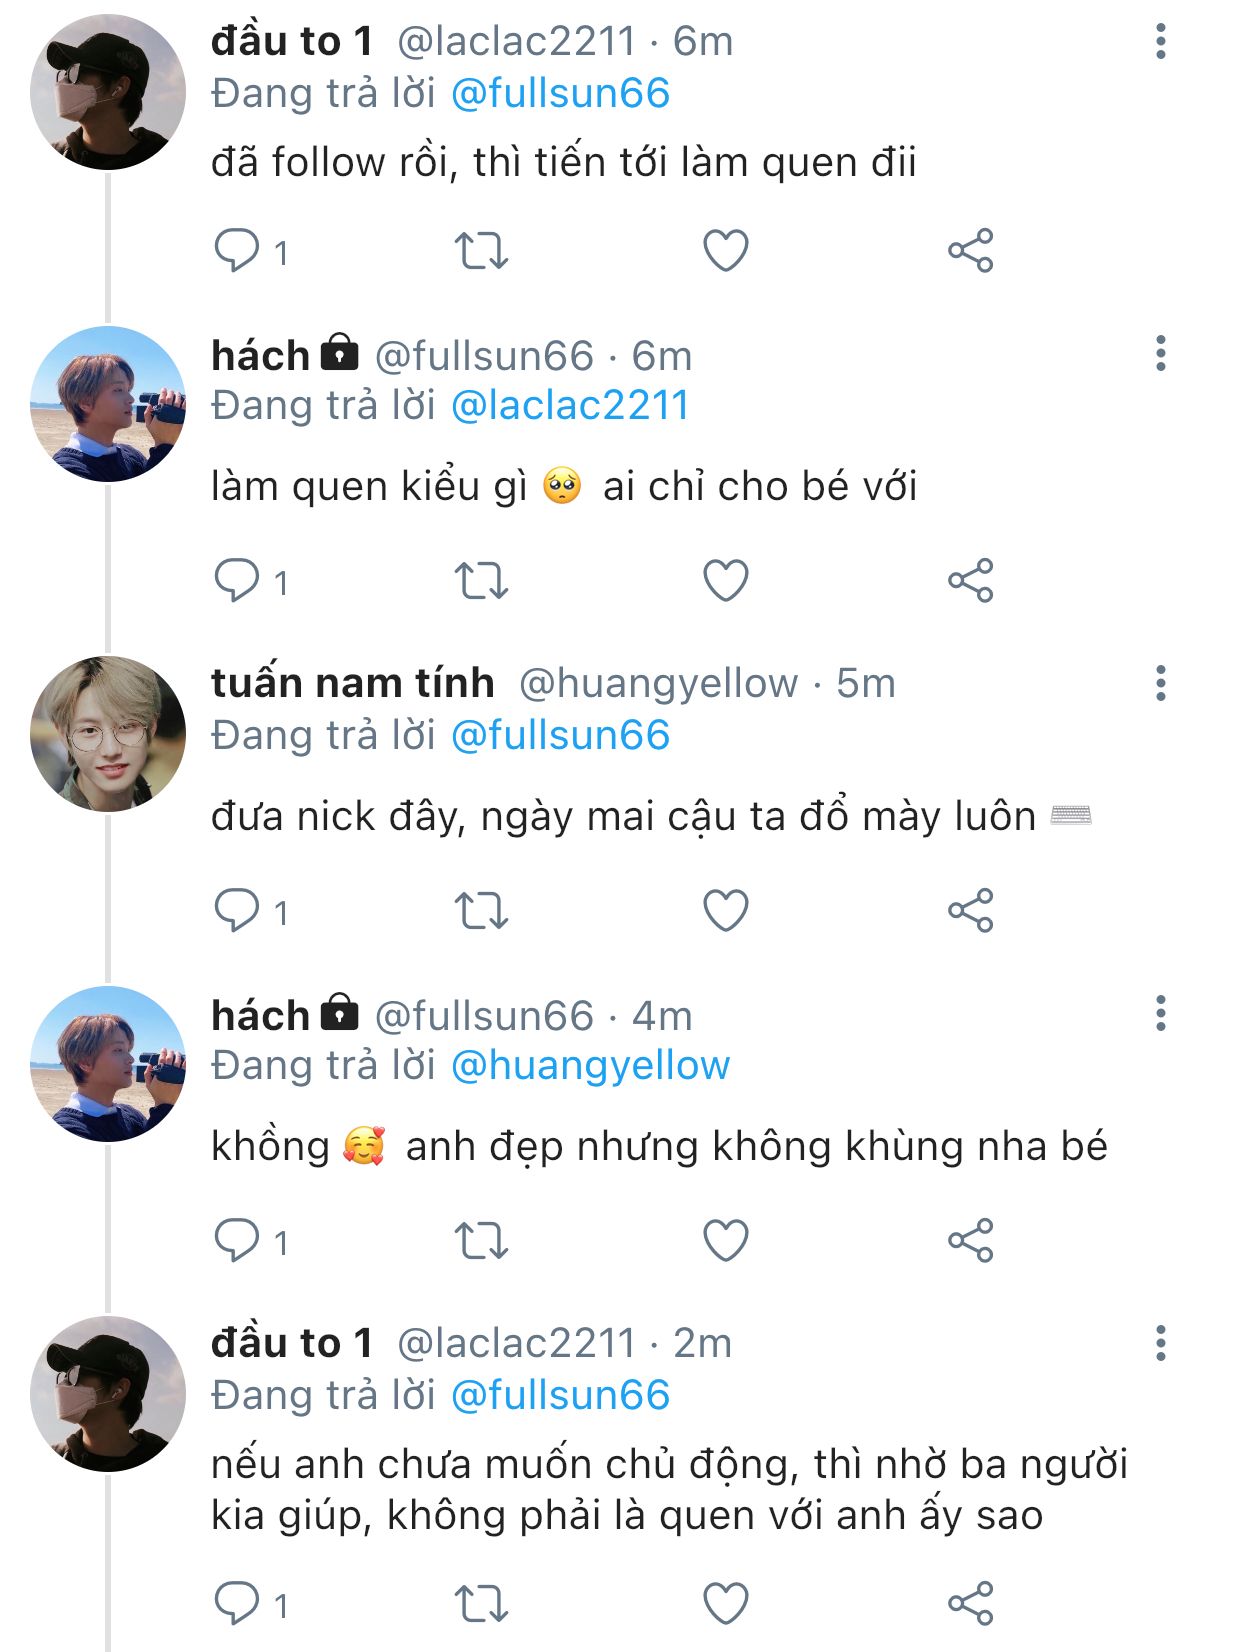Like the "đưa nick đây" tweet

click(x=726, y=911)
